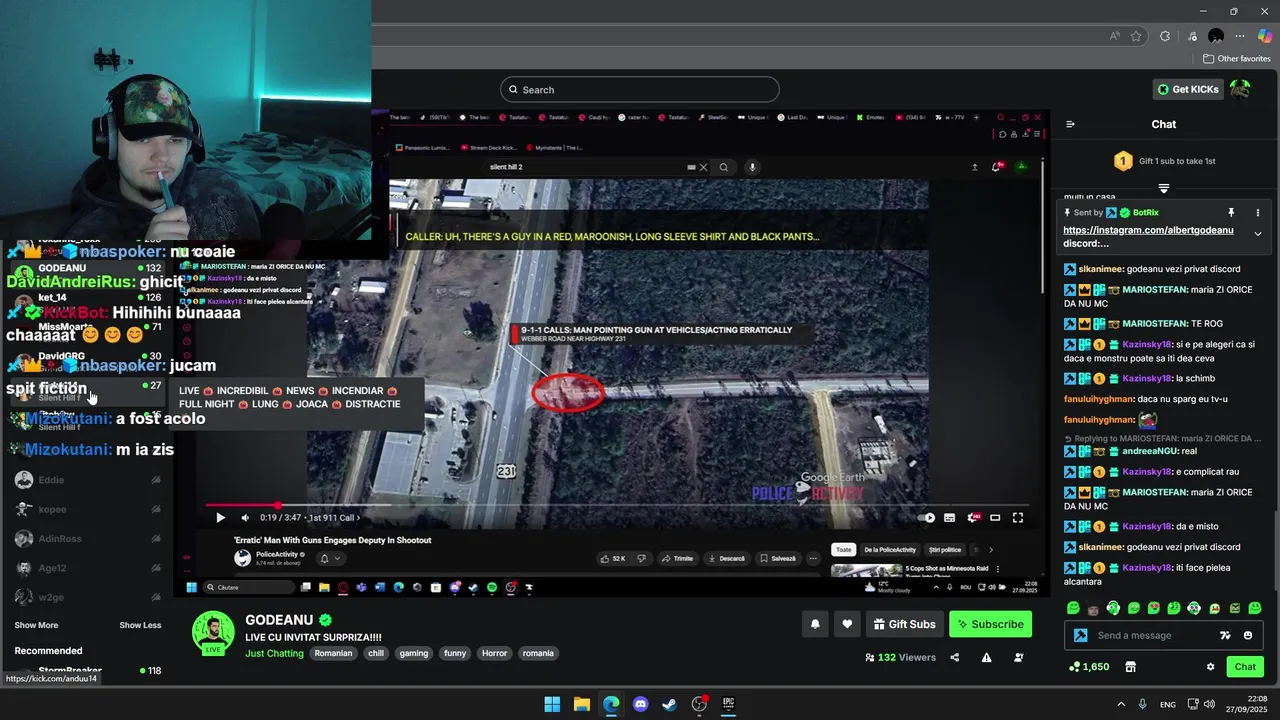Expand the pinned message chevron

pos(1257,234)
